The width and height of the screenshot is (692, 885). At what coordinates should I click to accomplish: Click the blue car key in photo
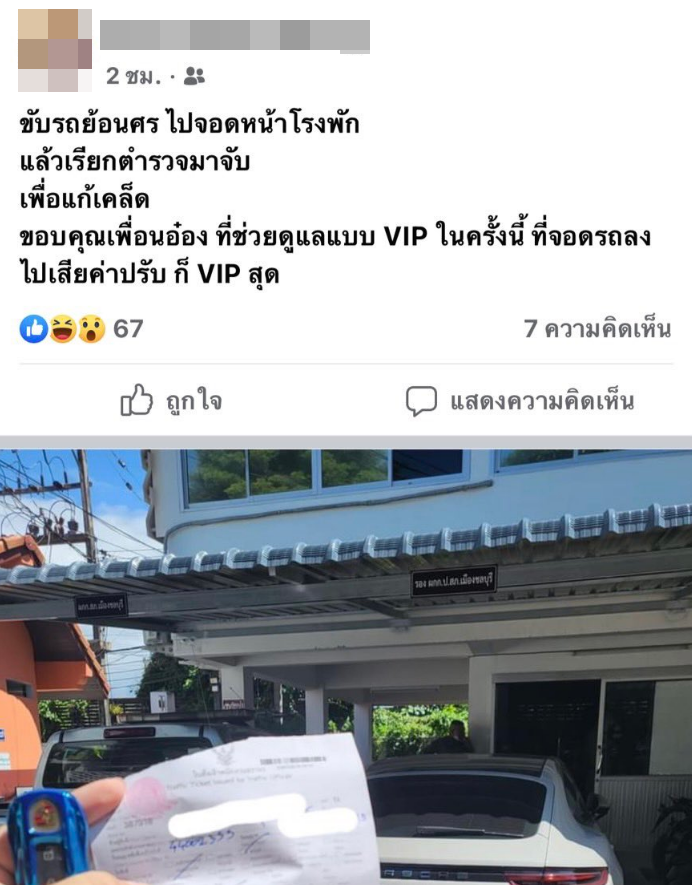(47, 837)
